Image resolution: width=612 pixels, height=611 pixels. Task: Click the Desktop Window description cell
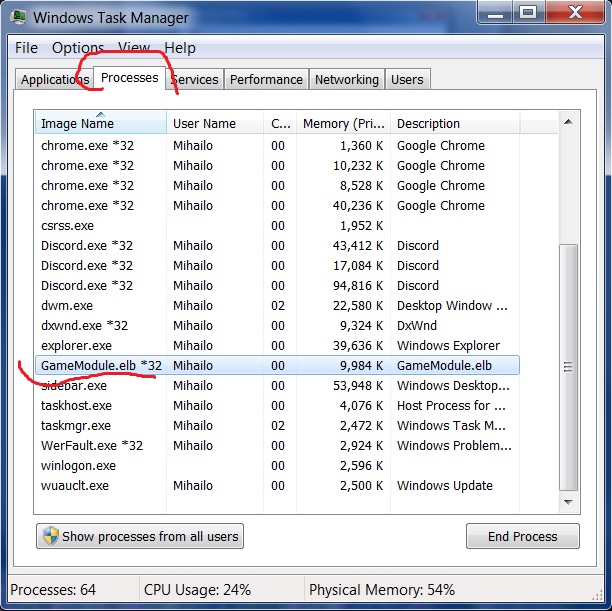tap(452, 305)
